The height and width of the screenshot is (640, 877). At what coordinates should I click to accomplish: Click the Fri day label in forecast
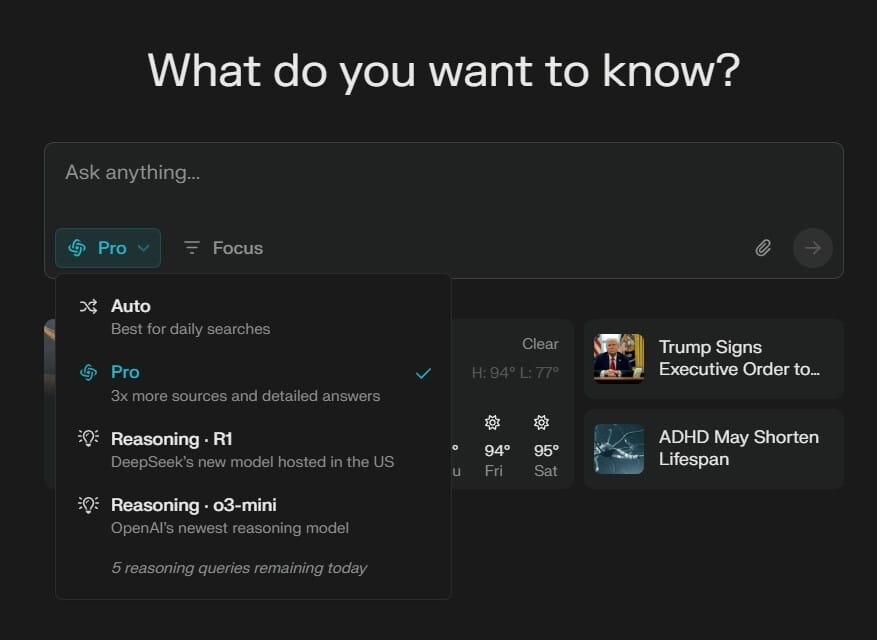[493, 471]
